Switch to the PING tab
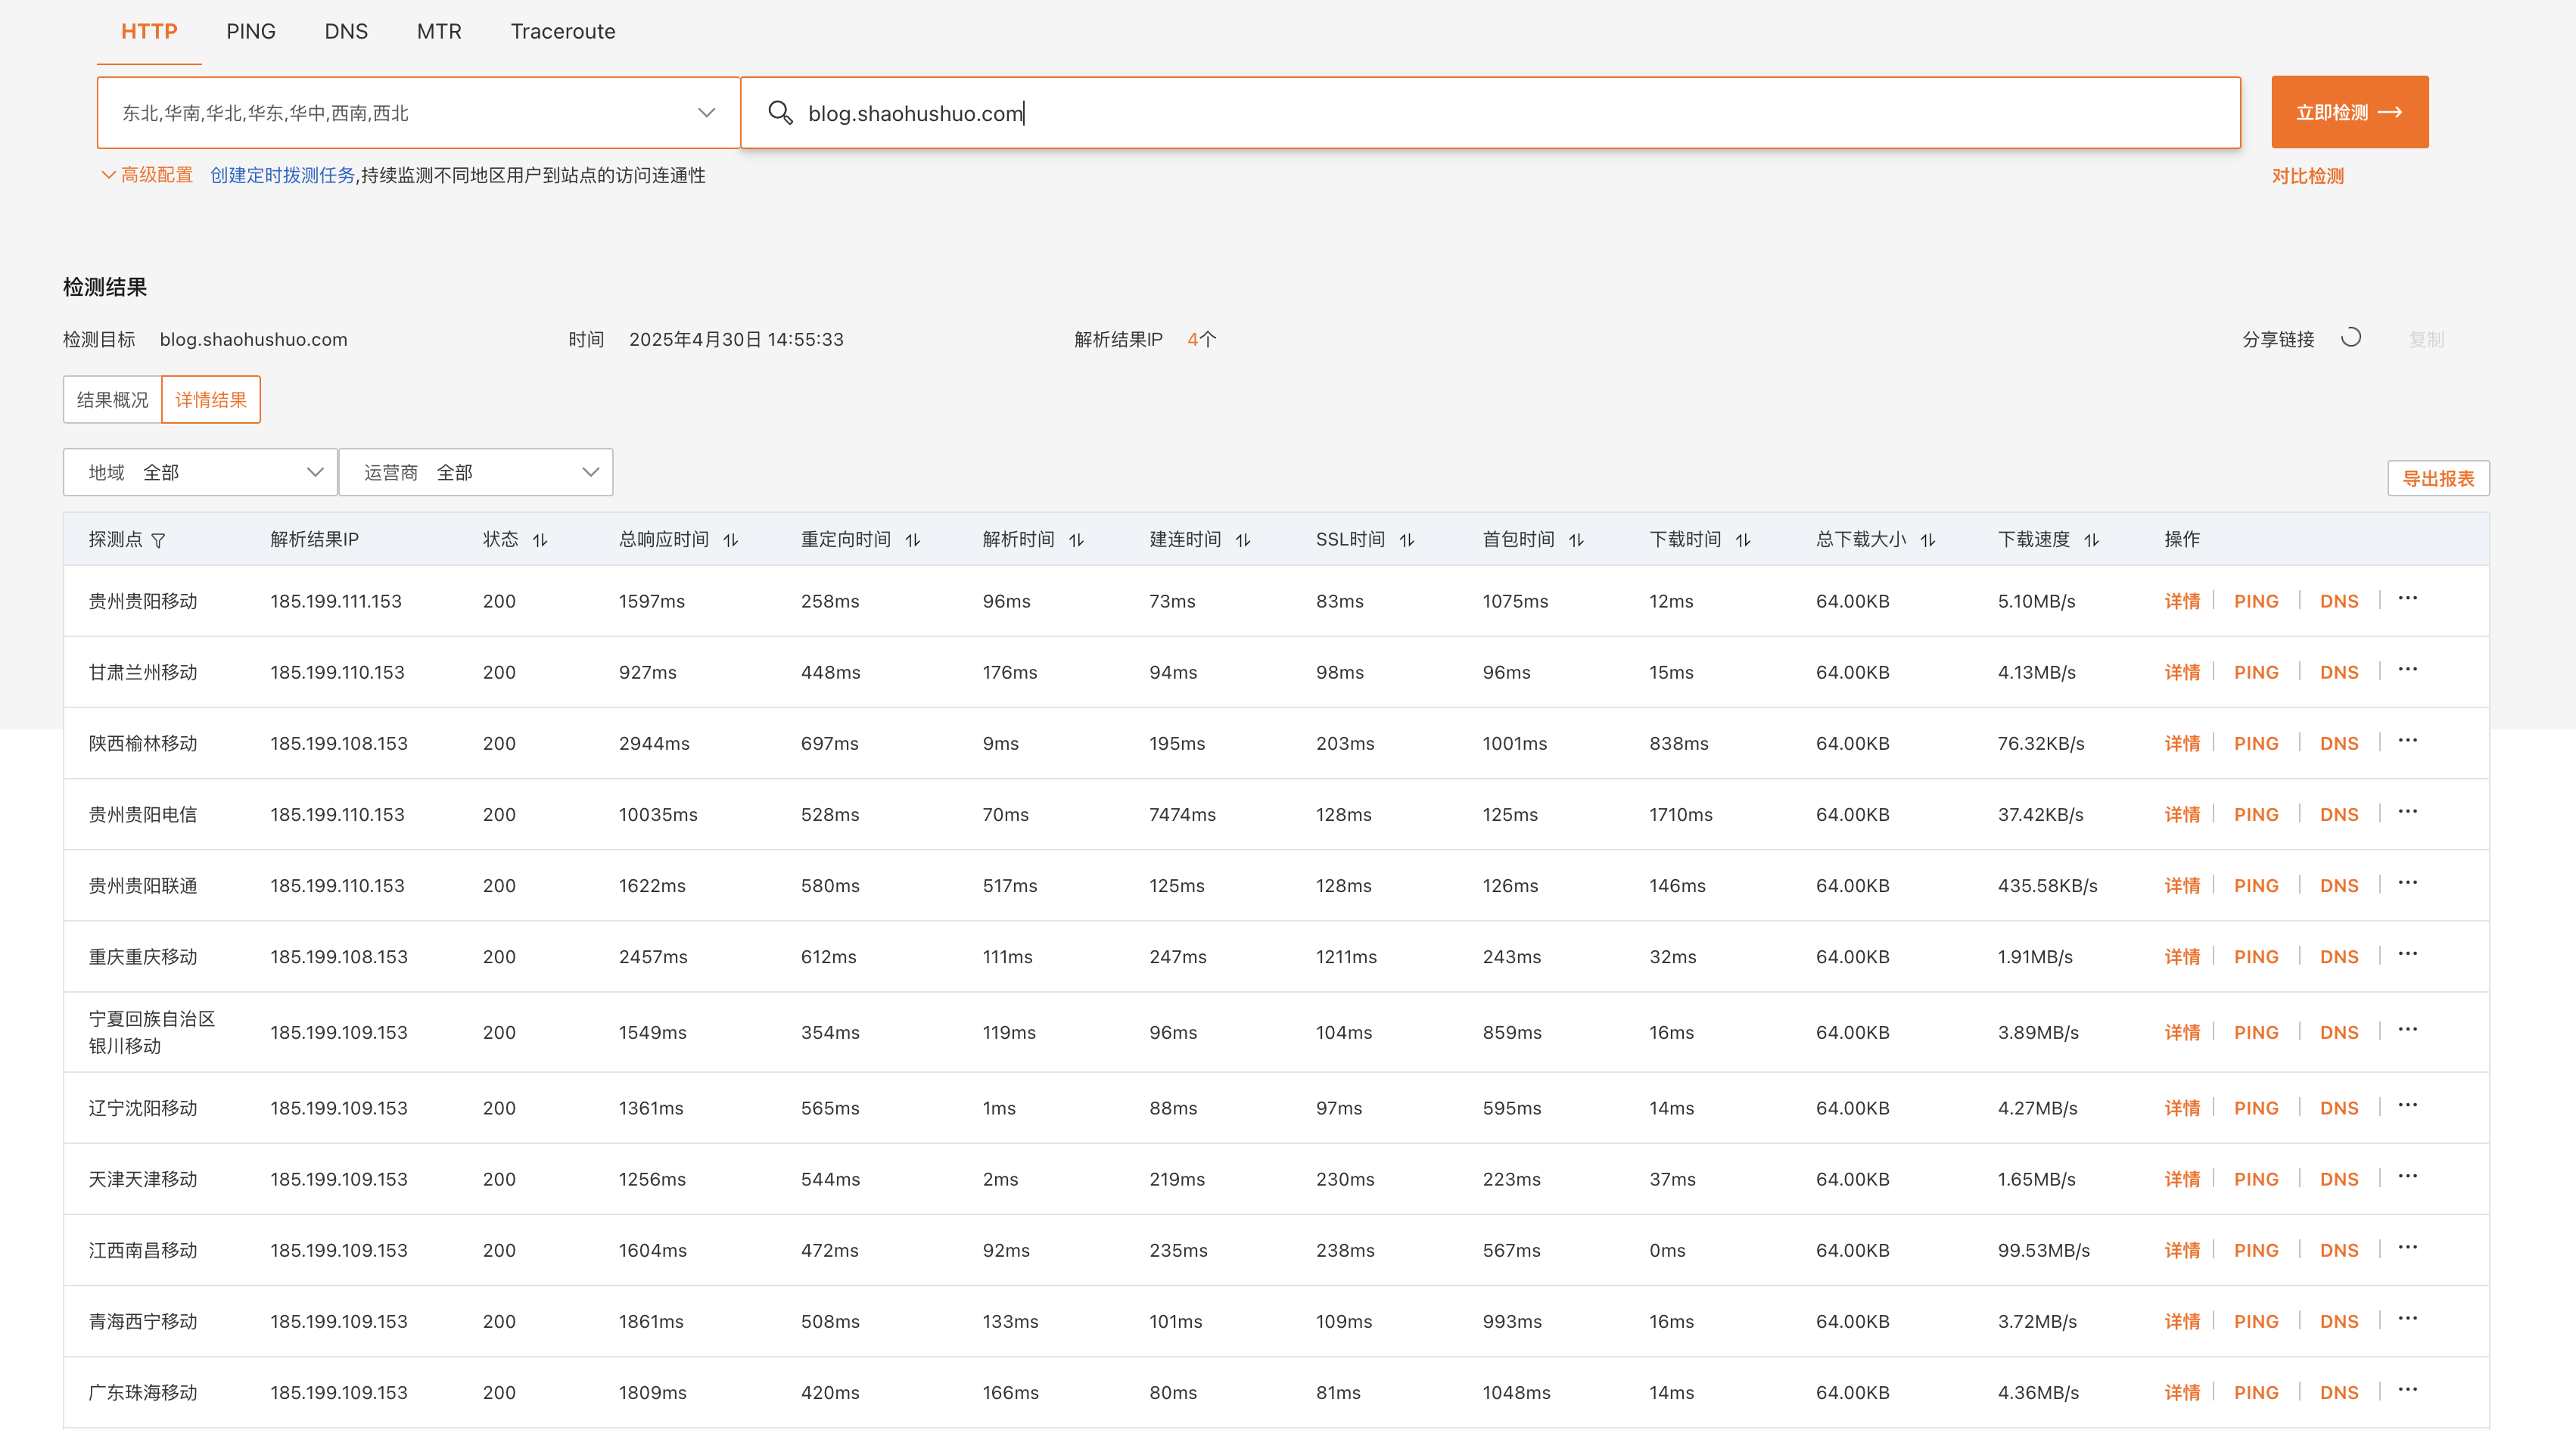The image size is (2576, 1430). click(250, 31)
